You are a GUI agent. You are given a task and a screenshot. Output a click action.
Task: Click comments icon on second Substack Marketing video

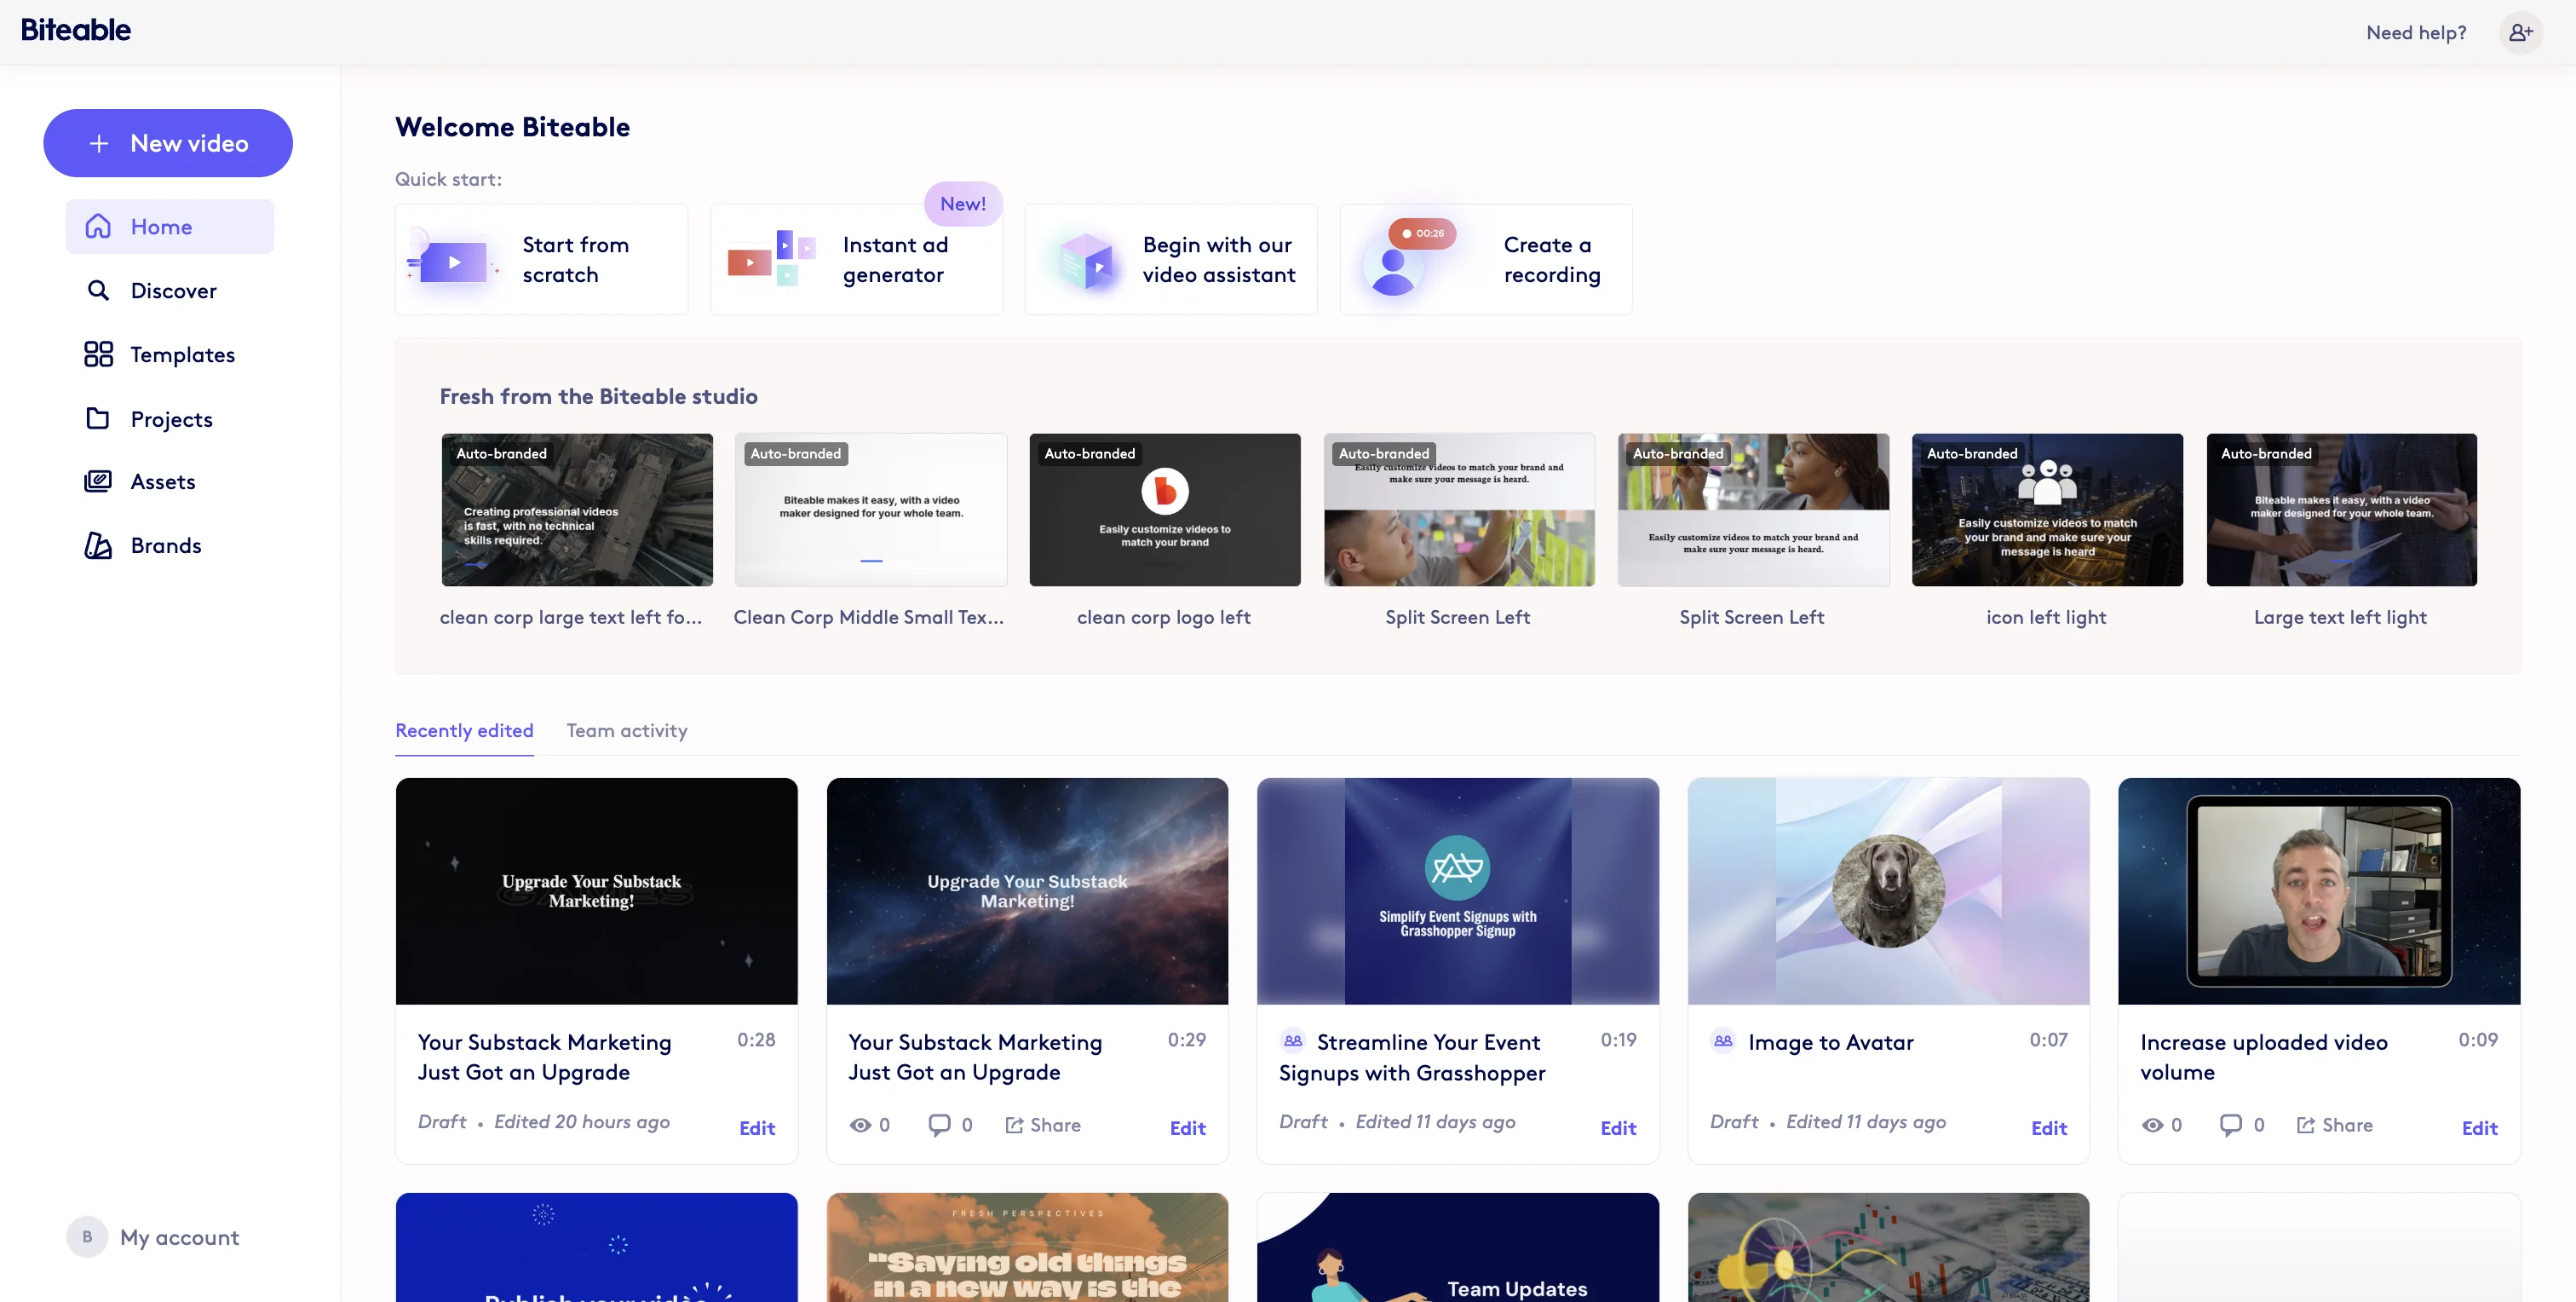point(939,1125)
